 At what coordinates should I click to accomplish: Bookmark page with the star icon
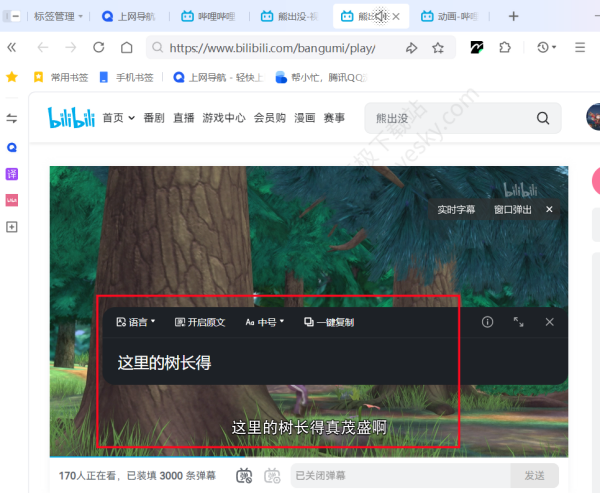438,47
